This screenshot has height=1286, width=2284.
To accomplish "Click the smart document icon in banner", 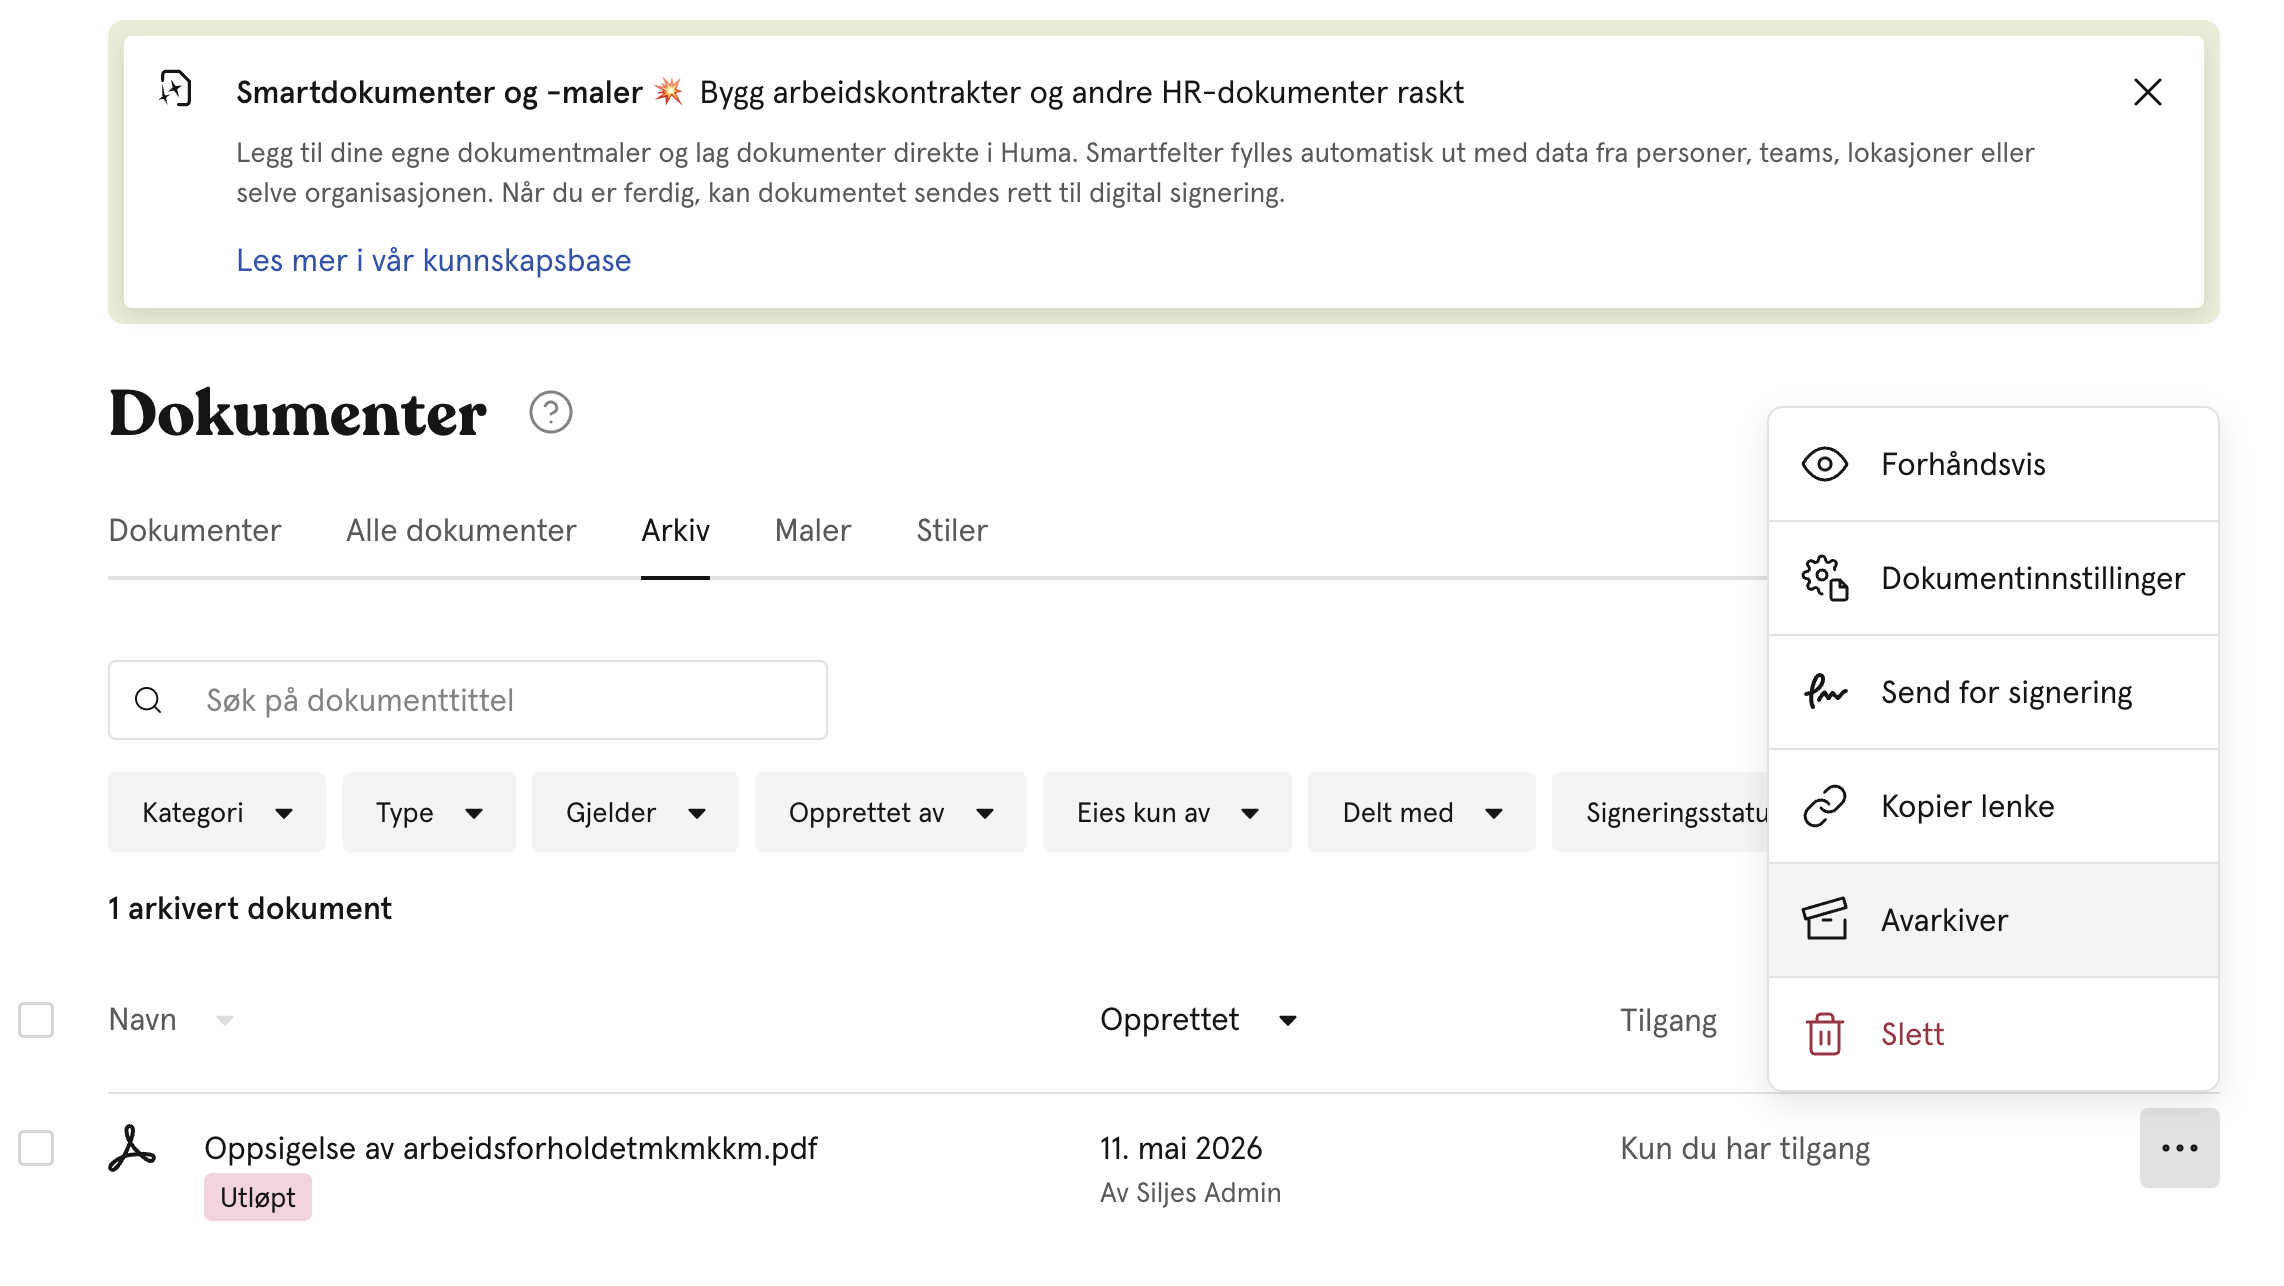I will click(x=176, y=89).
